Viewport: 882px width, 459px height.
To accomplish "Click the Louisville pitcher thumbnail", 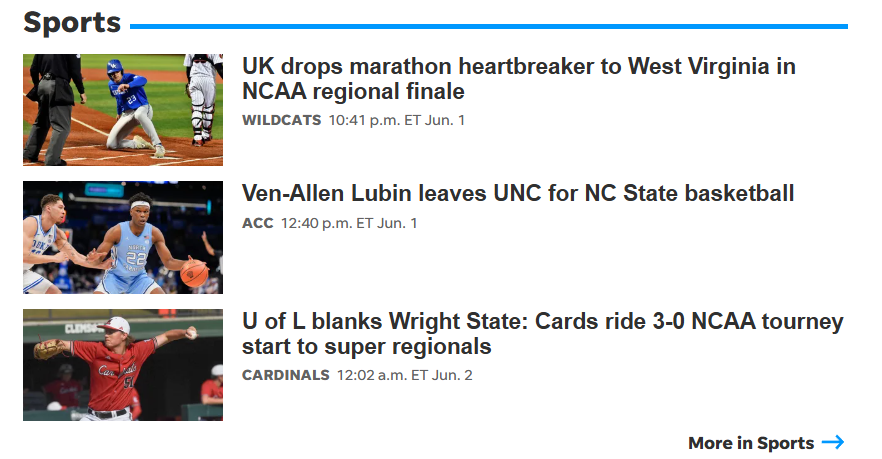I will click(123, 365).
